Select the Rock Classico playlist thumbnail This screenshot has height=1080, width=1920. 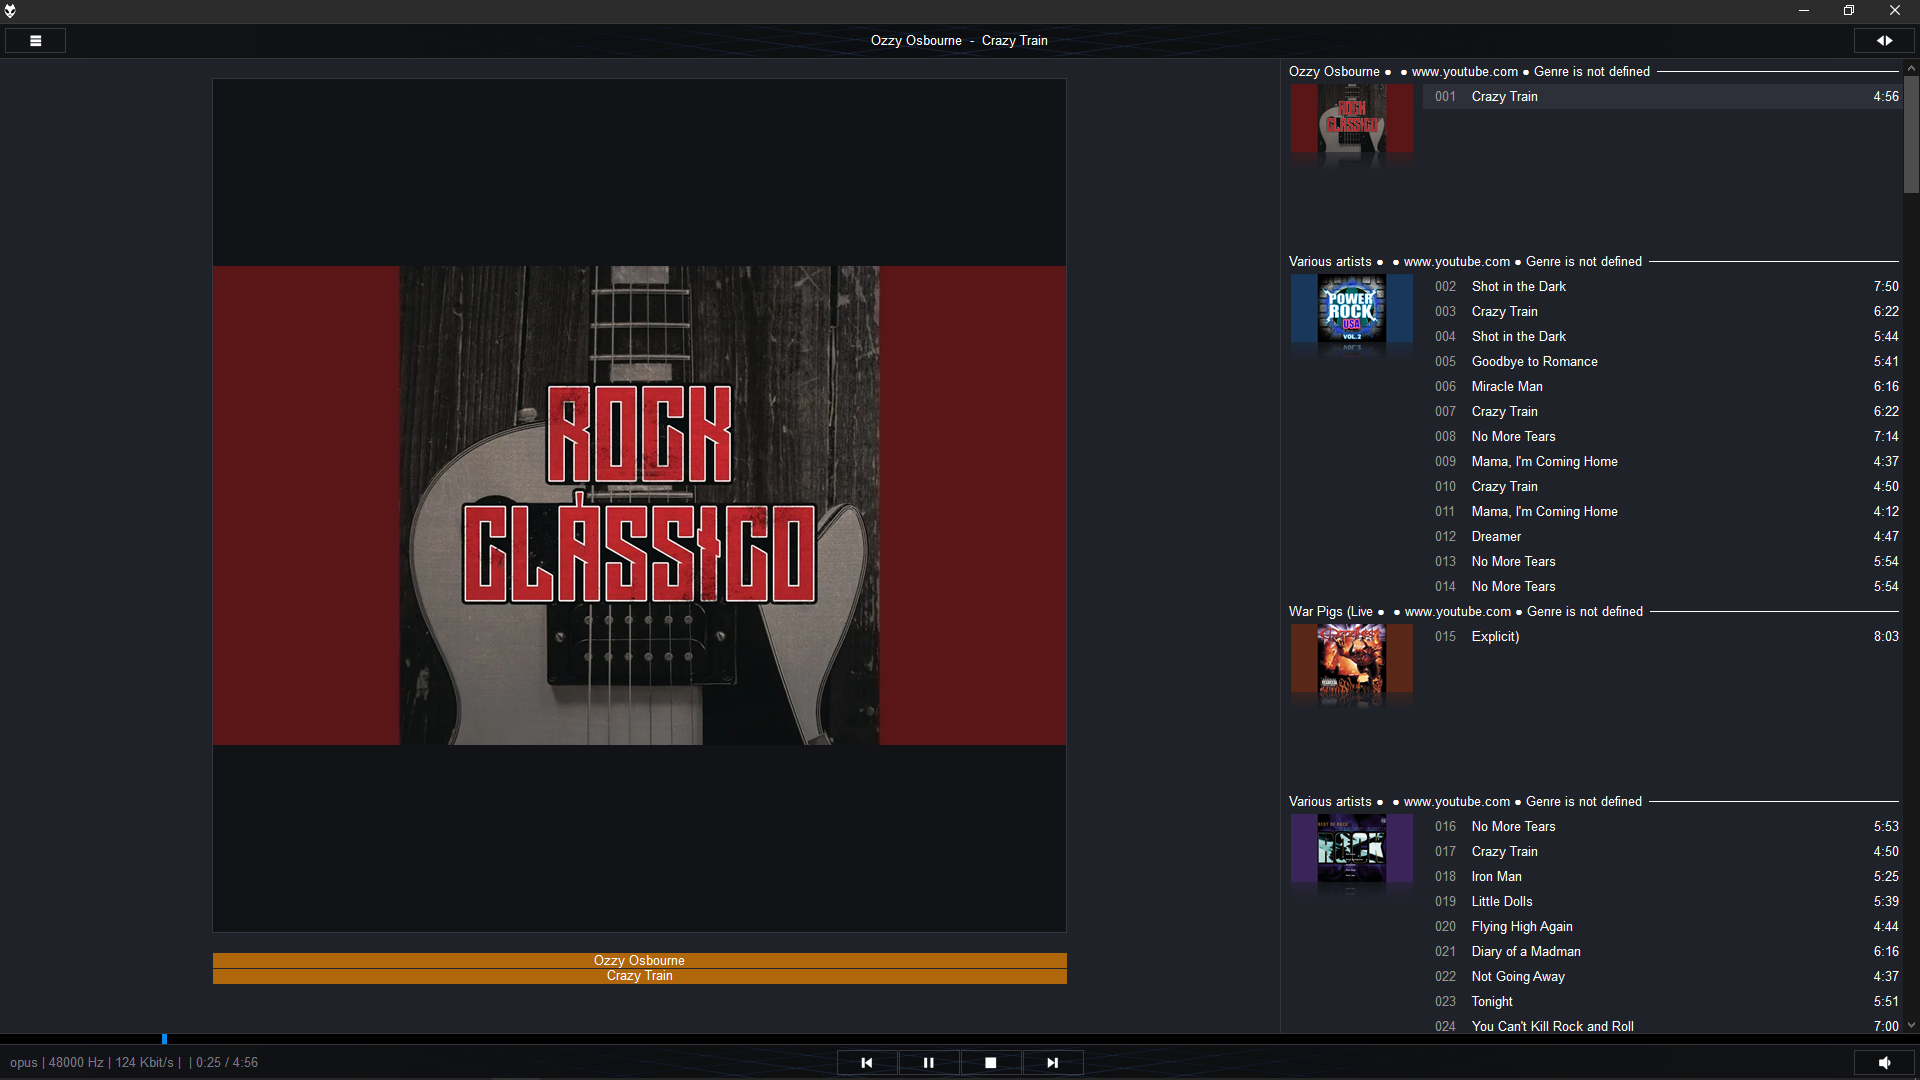1351,118
